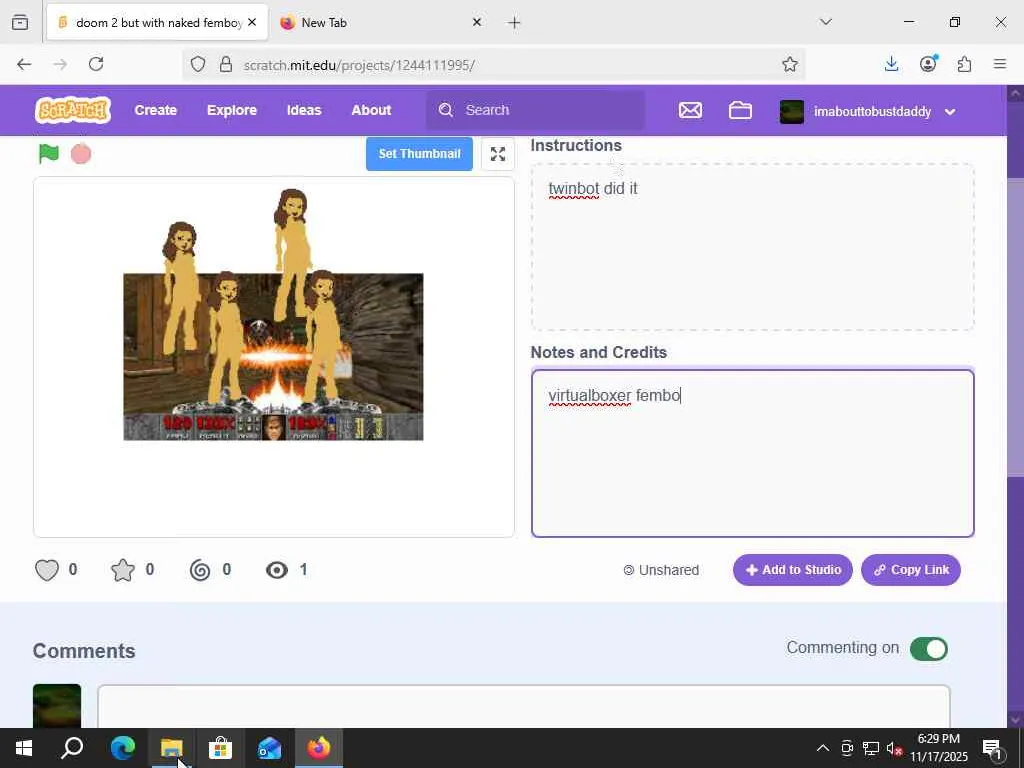This screenshot has width=1024, height=768.
Task: Open the Firefox account icon
Action: [928, 63]
